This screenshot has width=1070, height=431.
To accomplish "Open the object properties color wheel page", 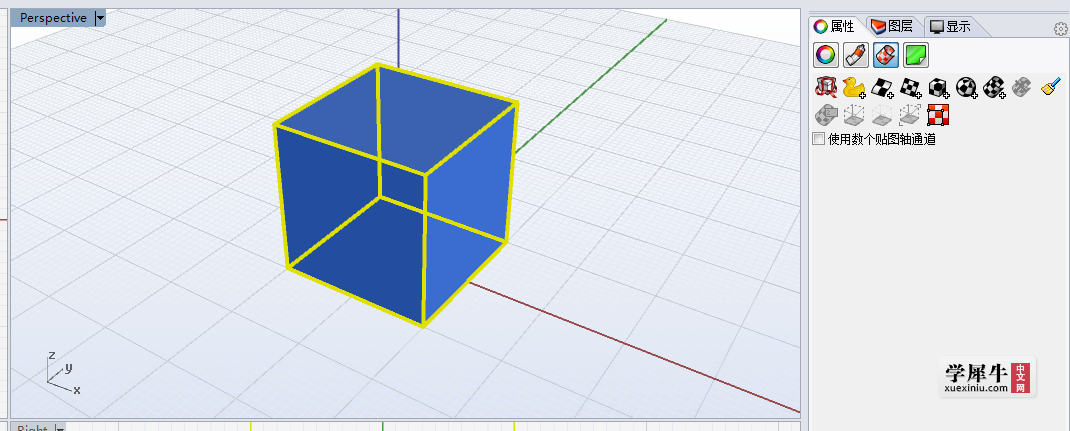I will [x=826, y=55].
